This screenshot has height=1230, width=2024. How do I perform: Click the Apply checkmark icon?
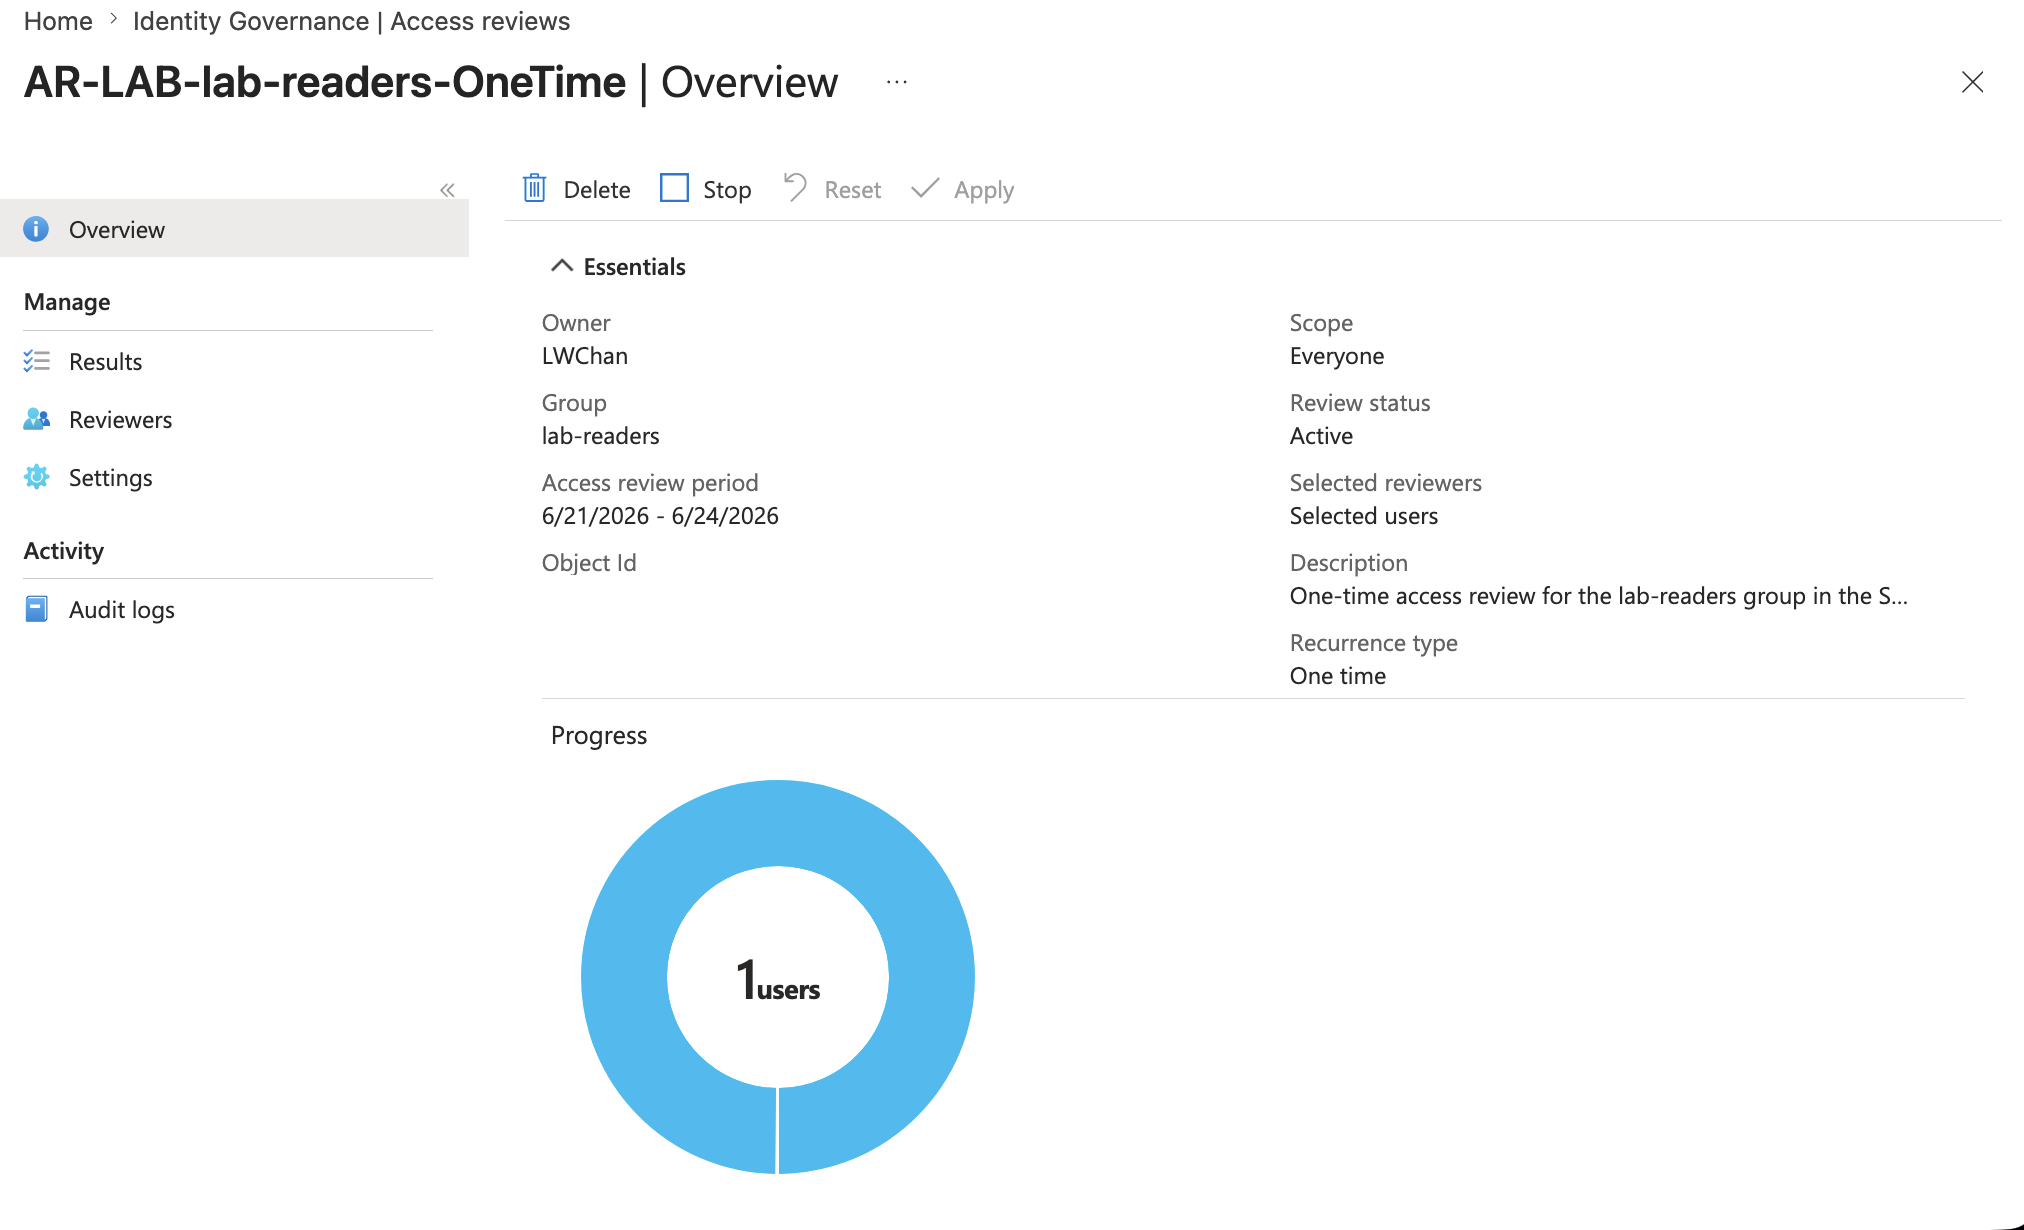pos(925,188)
